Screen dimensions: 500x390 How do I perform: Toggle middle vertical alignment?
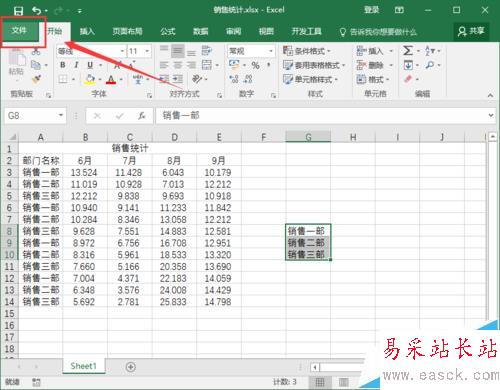pos(178,51)
